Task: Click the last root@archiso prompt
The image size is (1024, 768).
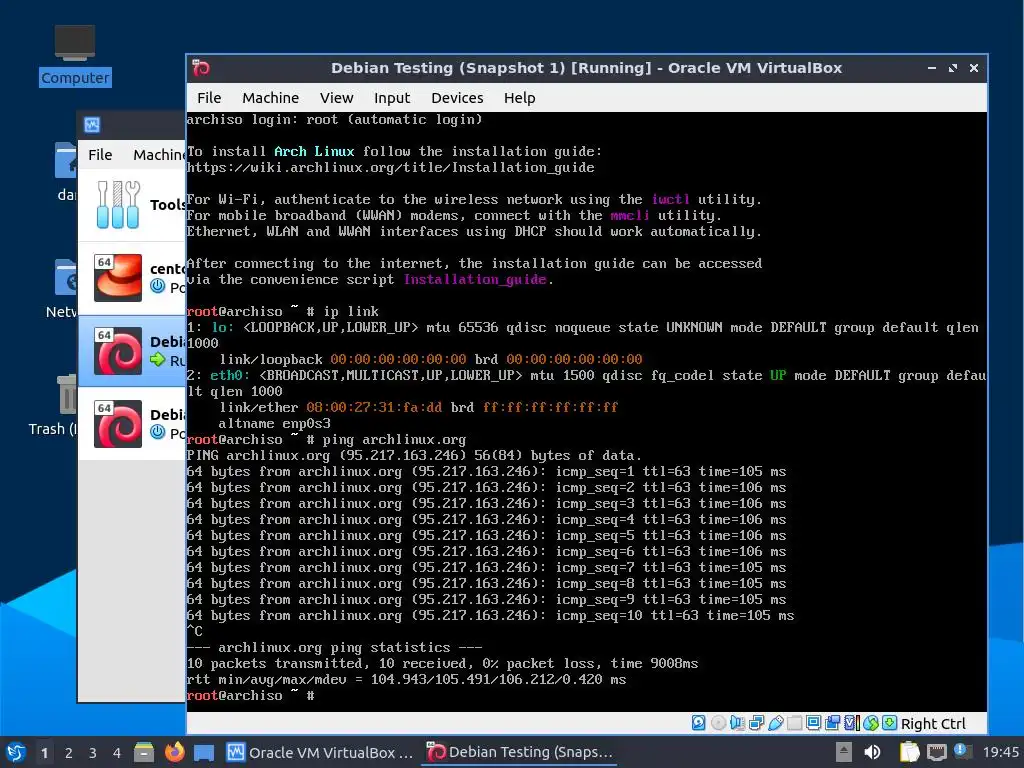Action: click(x=251, y=696)
